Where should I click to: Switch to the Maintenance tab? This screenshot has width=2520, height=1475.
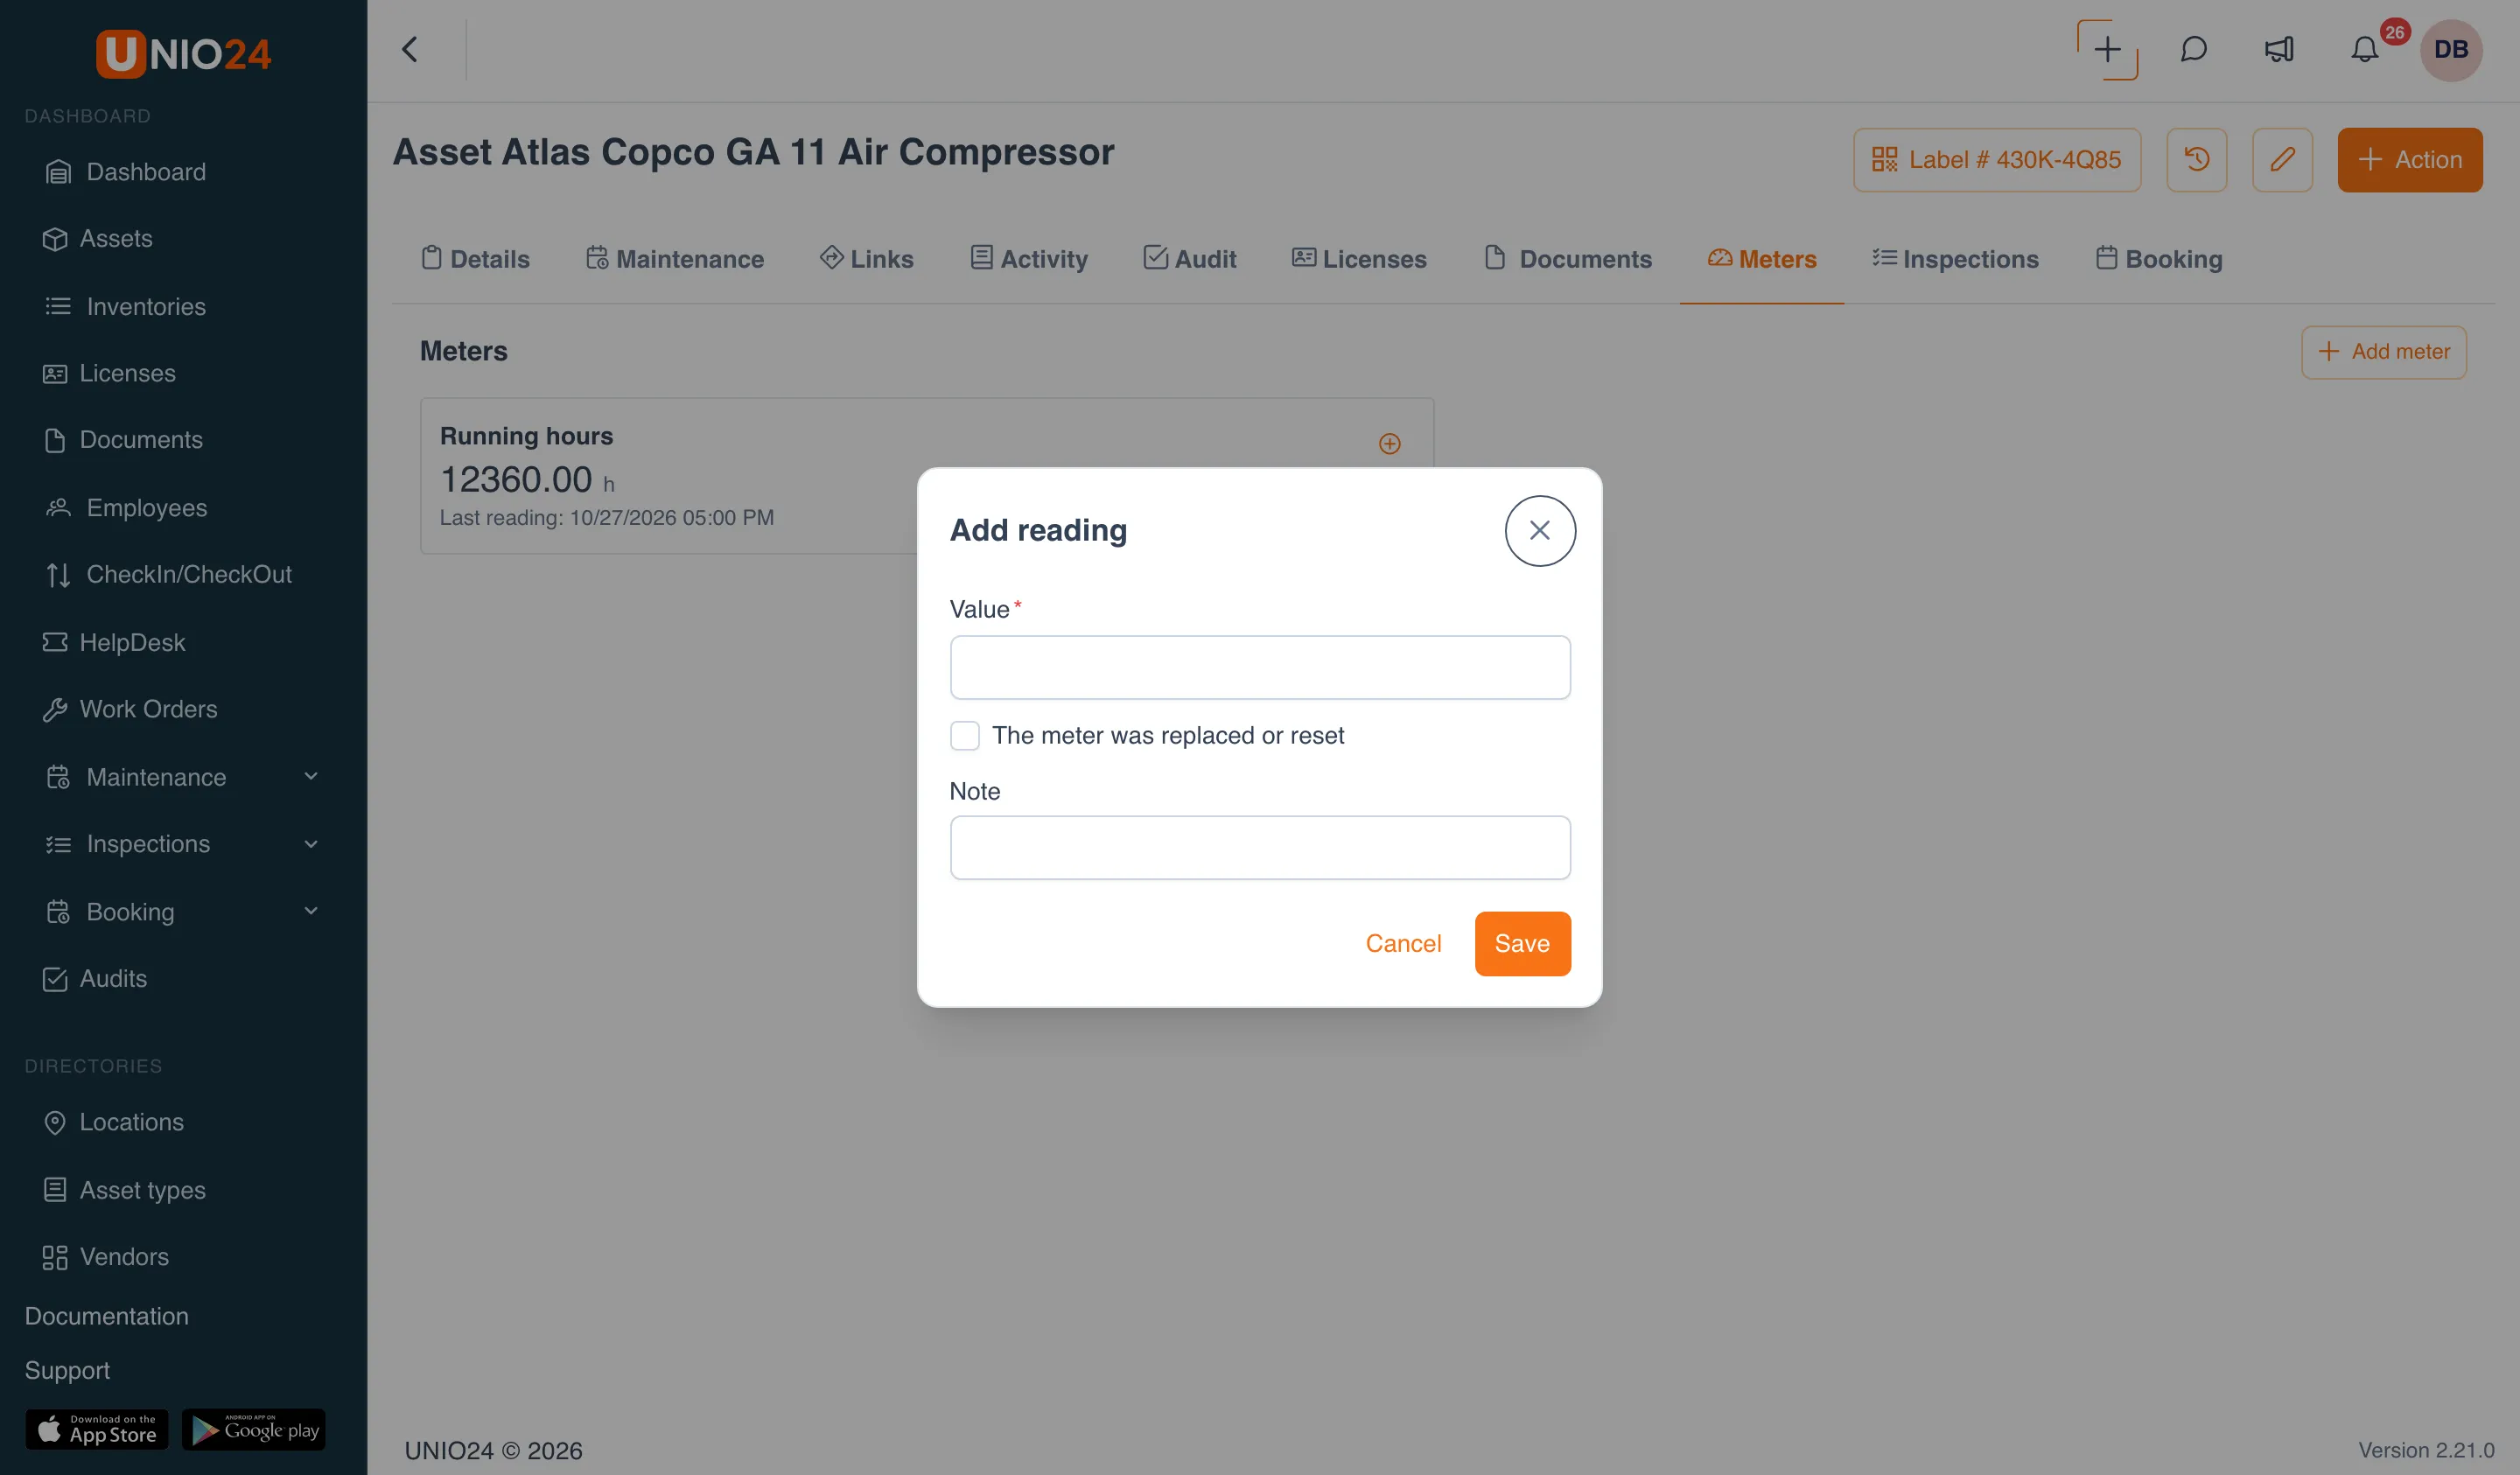pyautogui.click(x=675, y=259)
